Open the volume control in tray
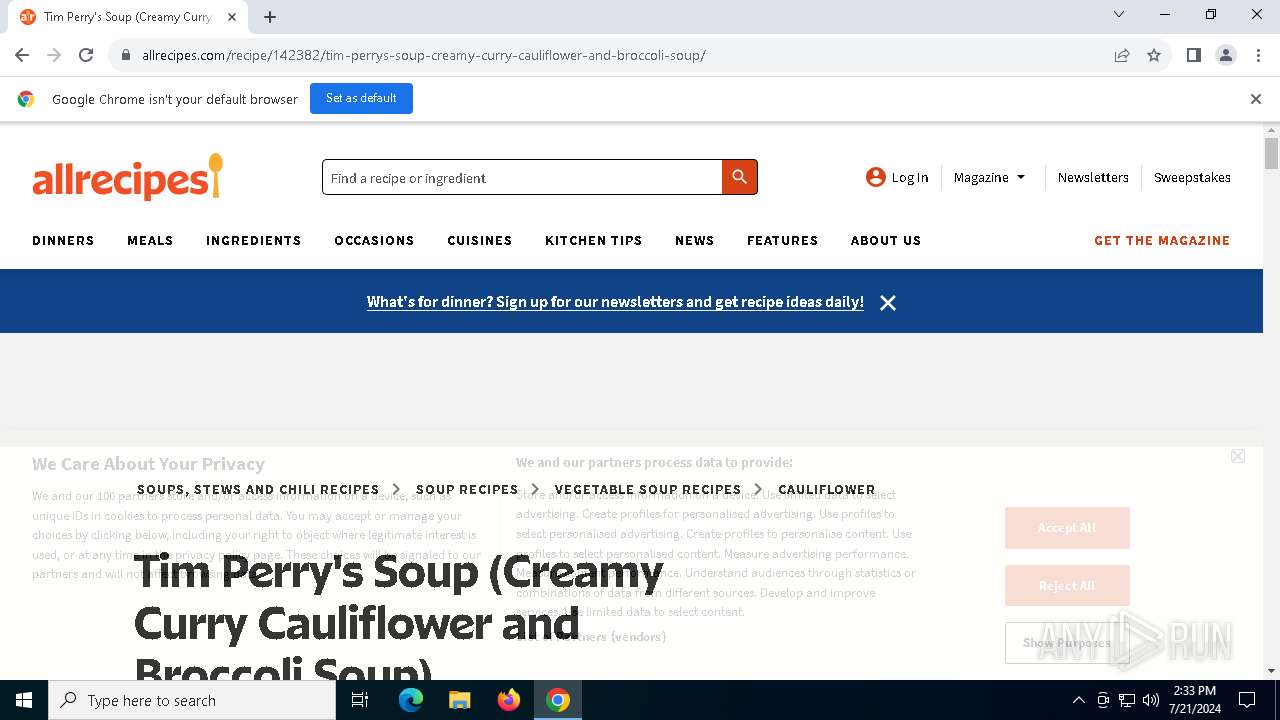This screenshot has height=720, width=1280. (x=1151, y=700)
